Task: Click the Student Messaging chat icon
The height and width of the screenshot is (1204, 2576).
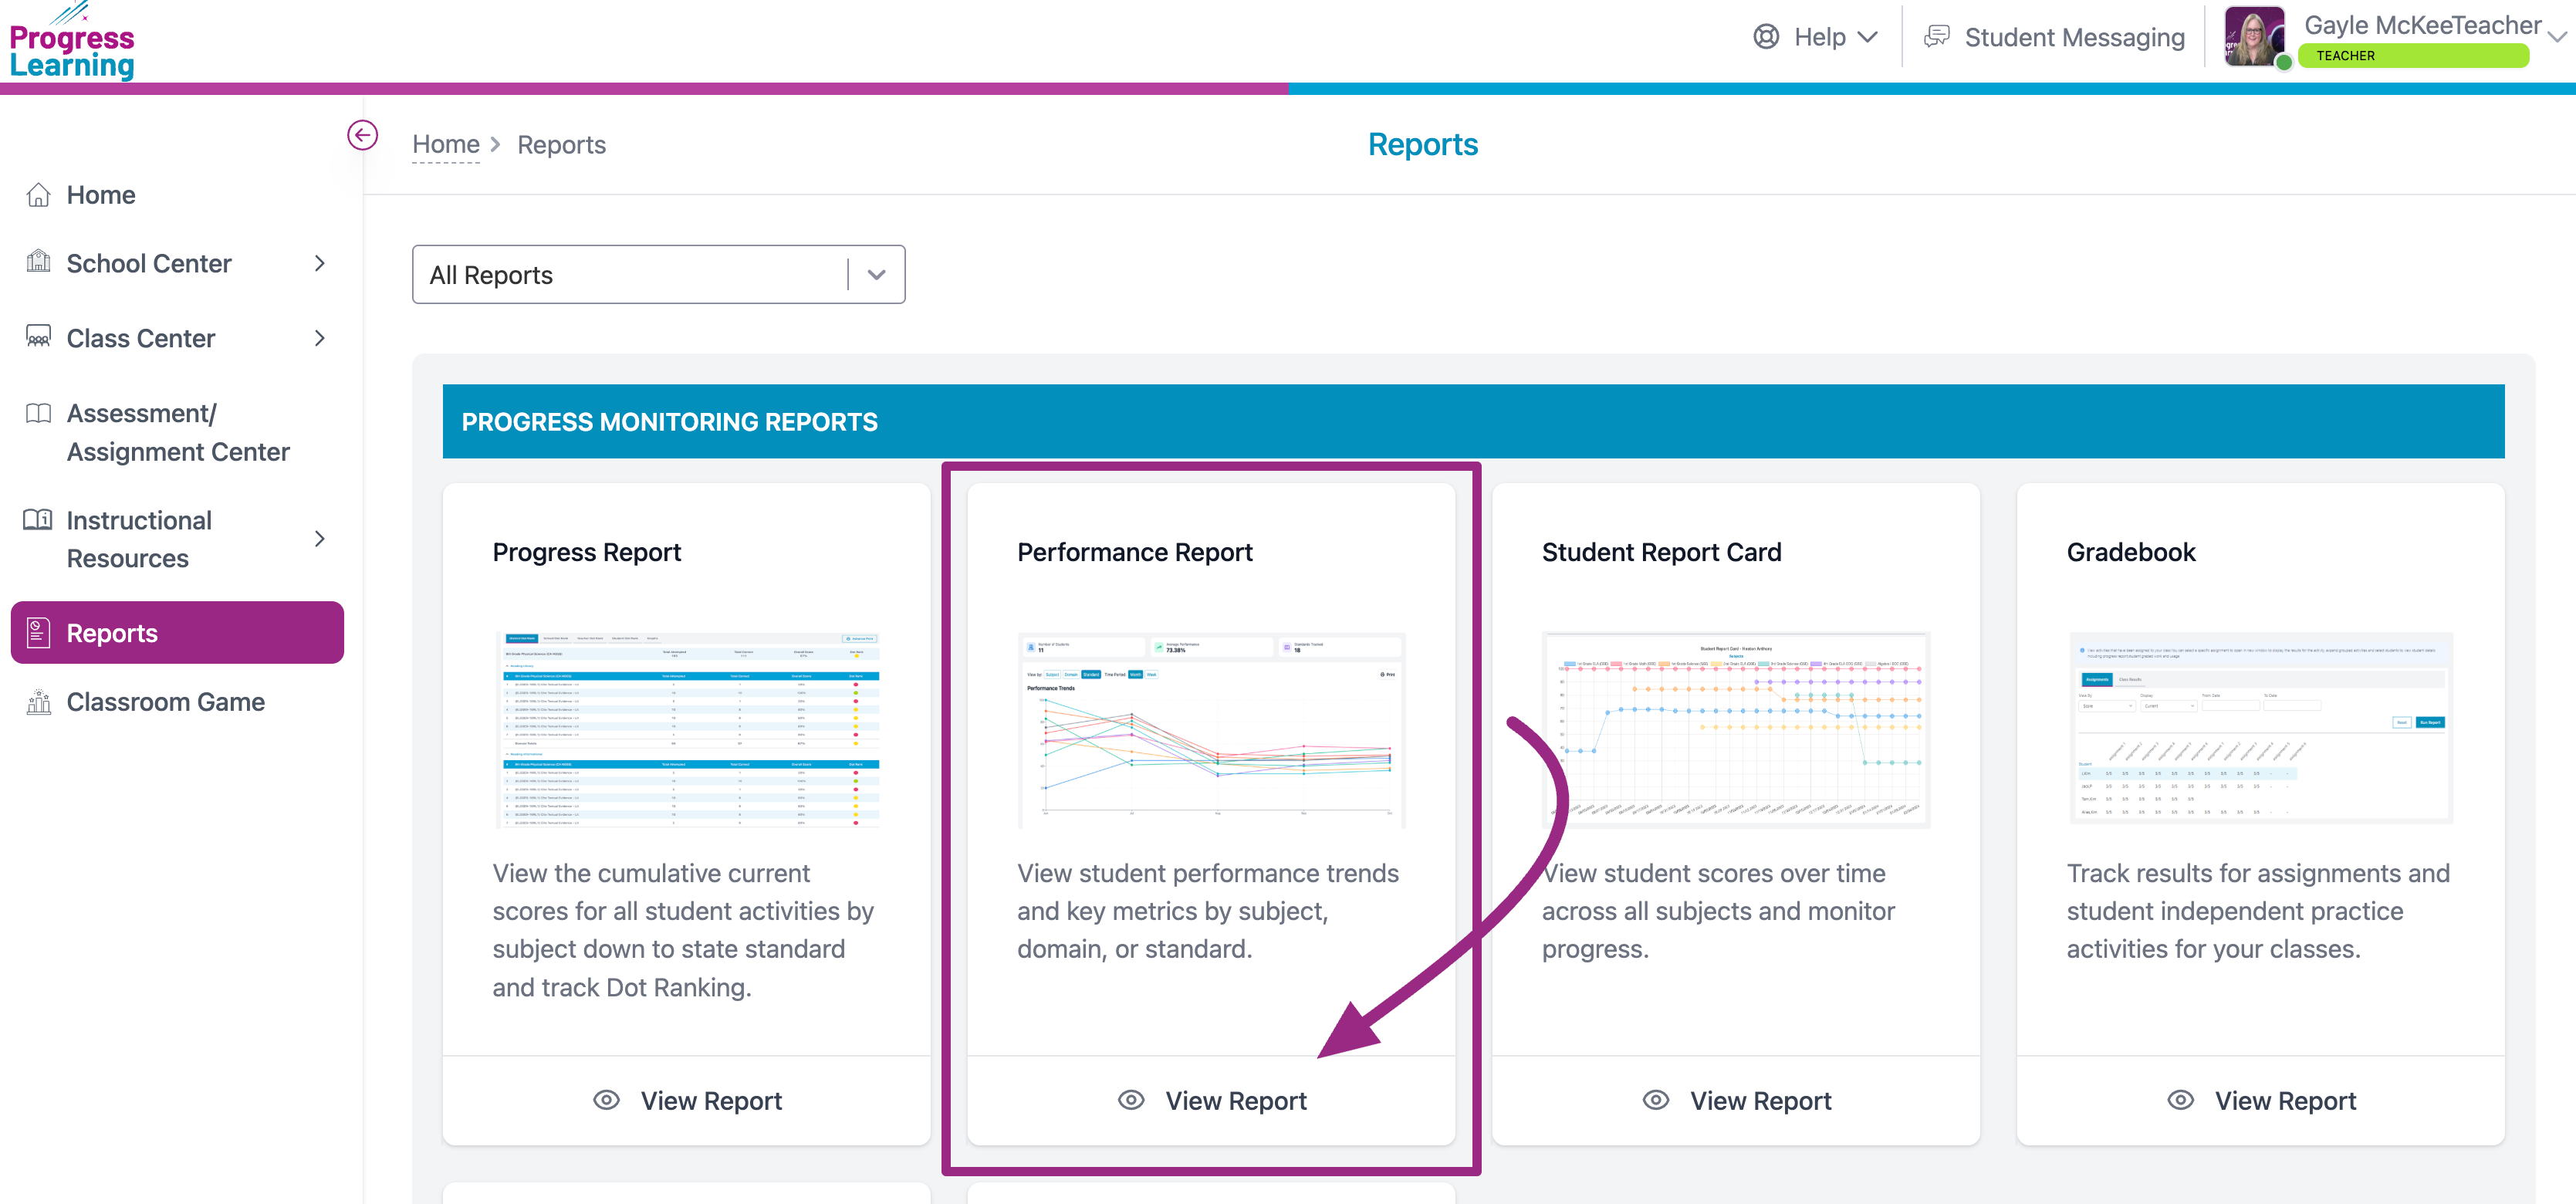Action: [x=1937, y=37]
